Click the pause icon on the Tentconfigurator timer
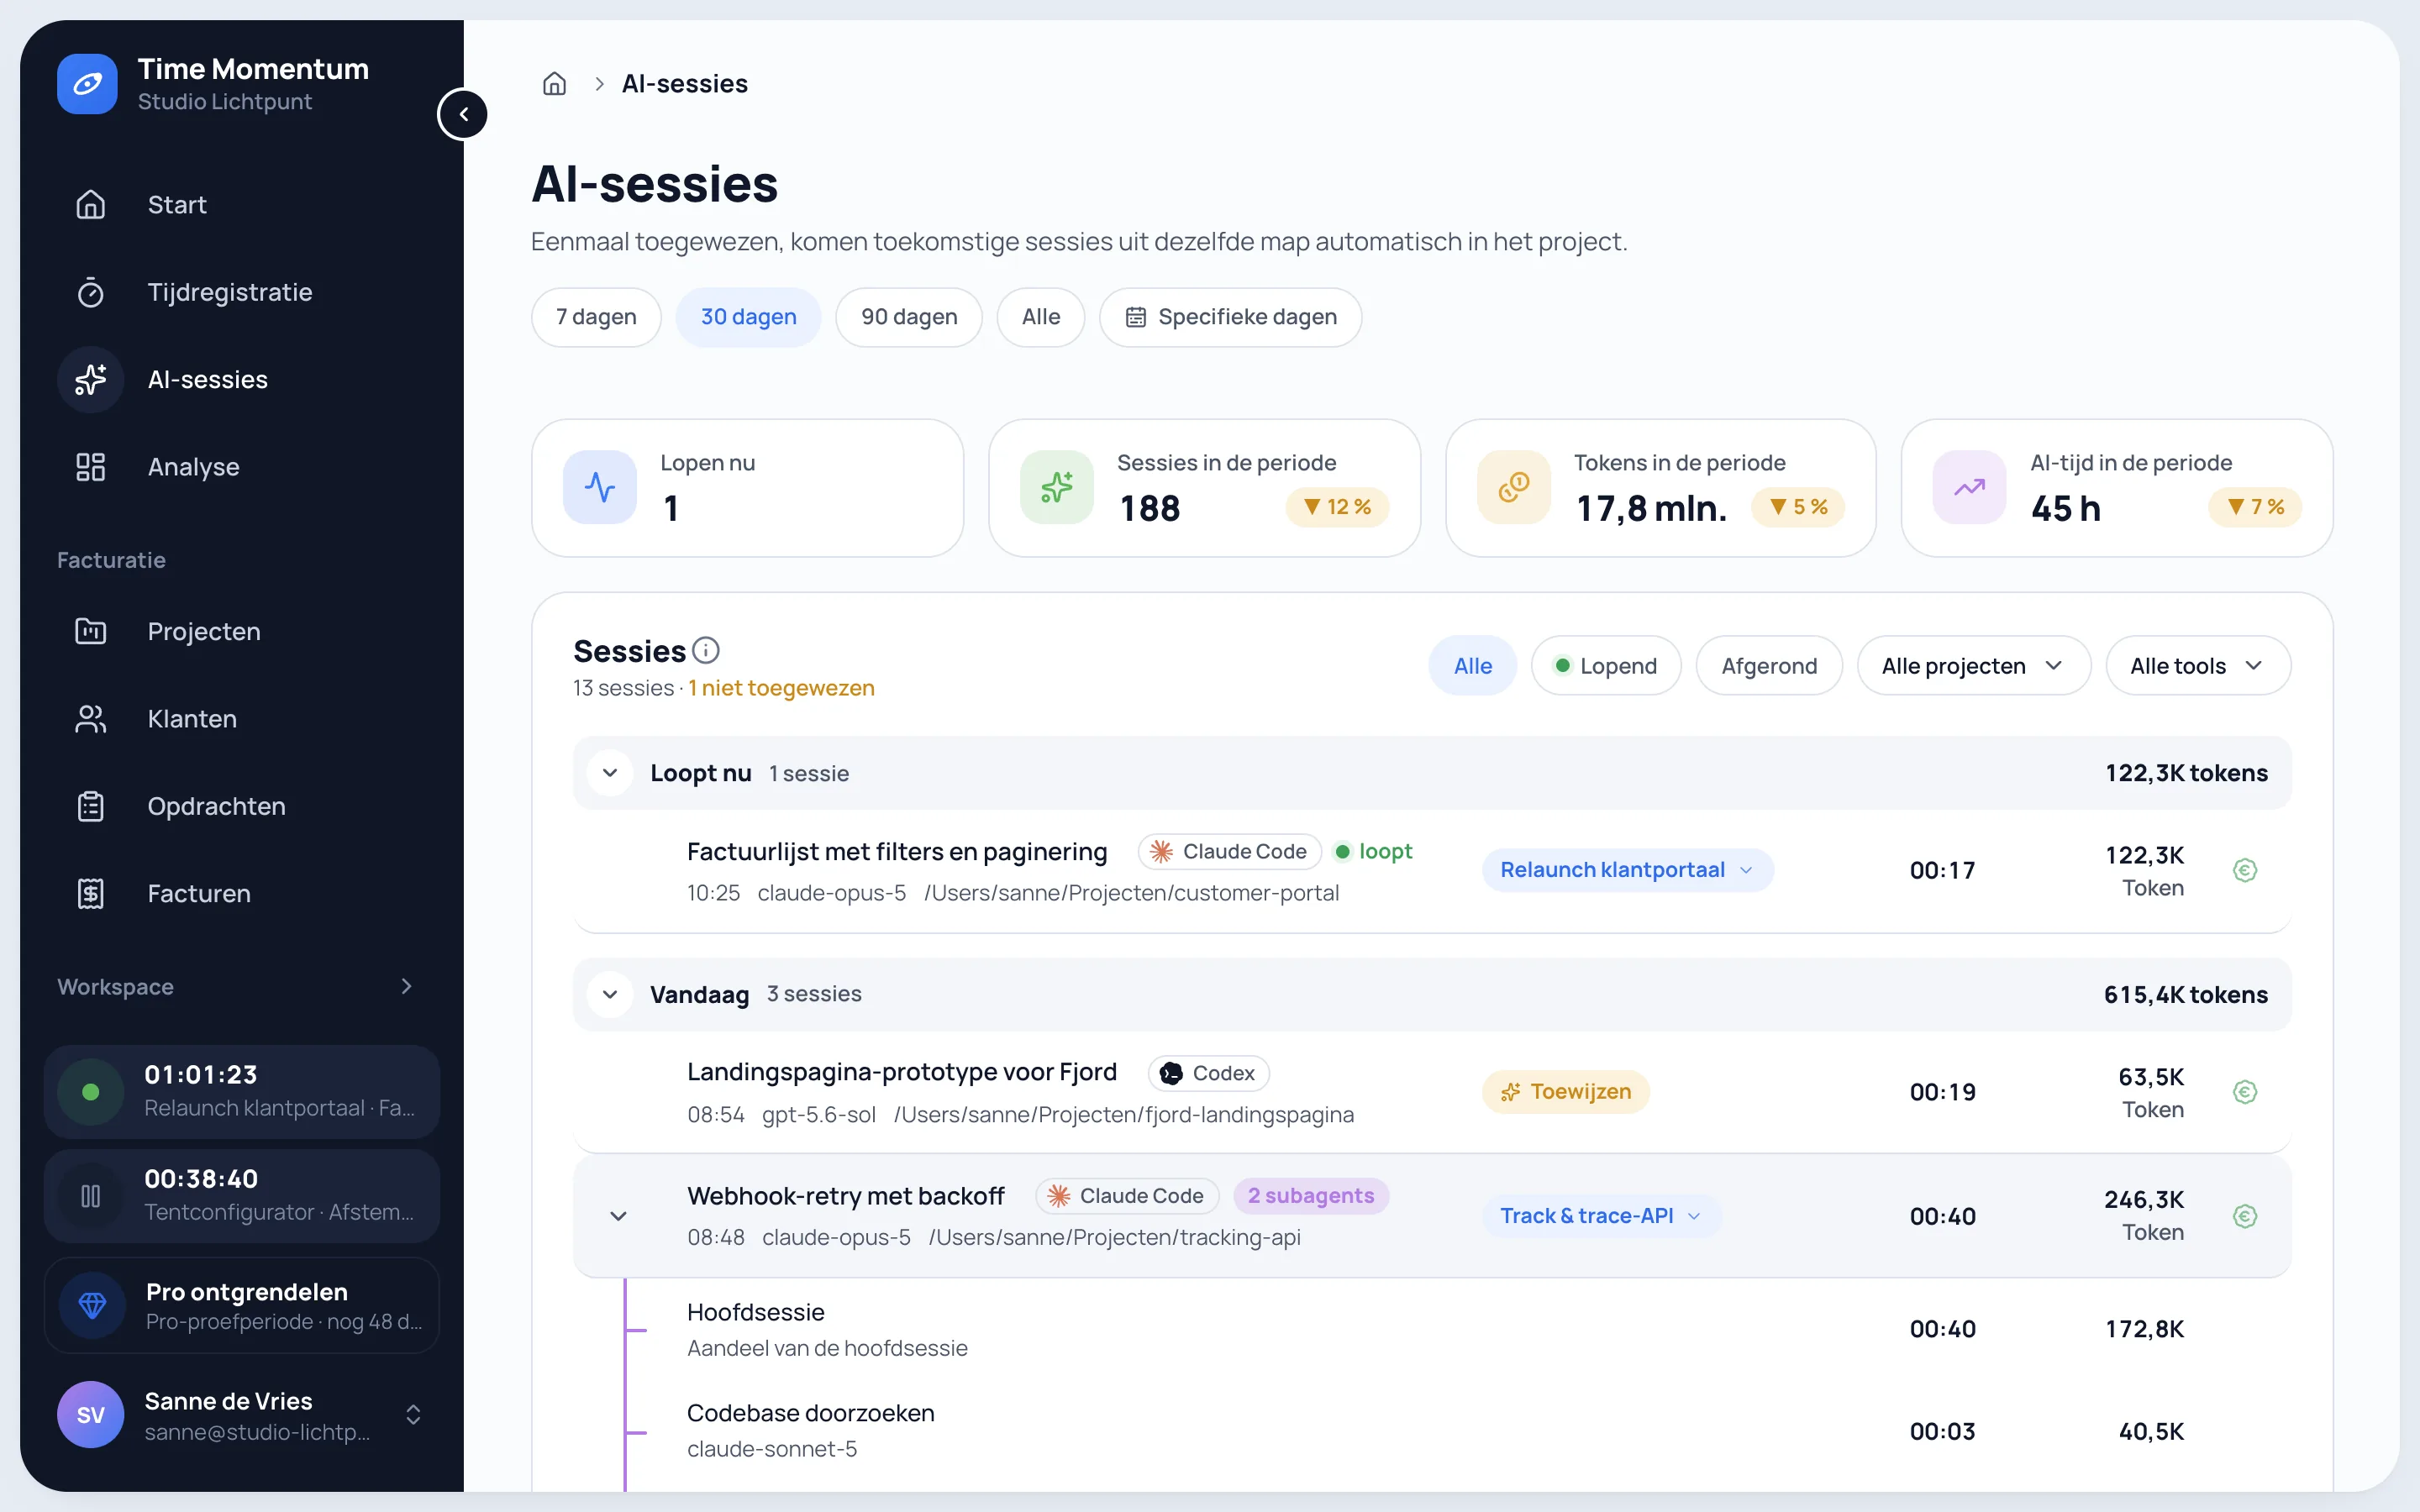Image resolution: width=2420 pixels, height=1512 pixels. [x=91, y=1196]
